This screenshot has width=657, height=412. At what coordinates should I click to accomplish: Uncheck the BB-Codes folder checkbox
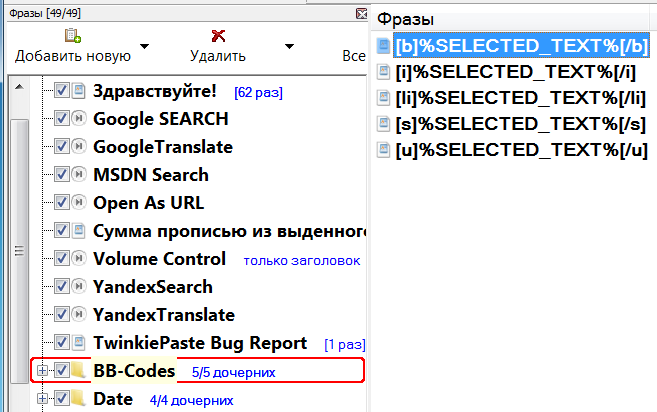tap(62, 371)
